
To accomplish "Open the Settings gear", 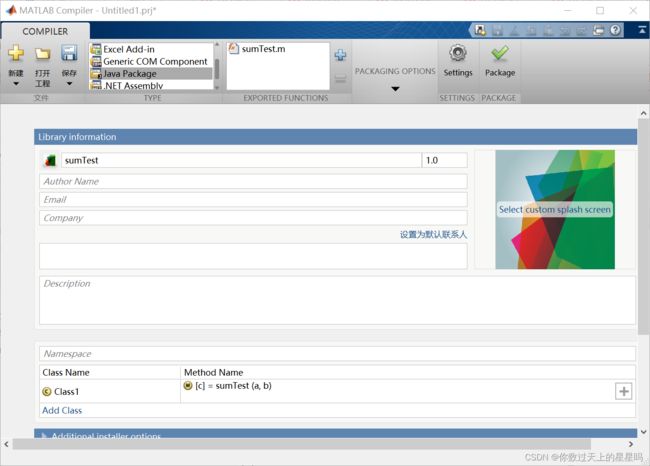I will coord(458,53).
